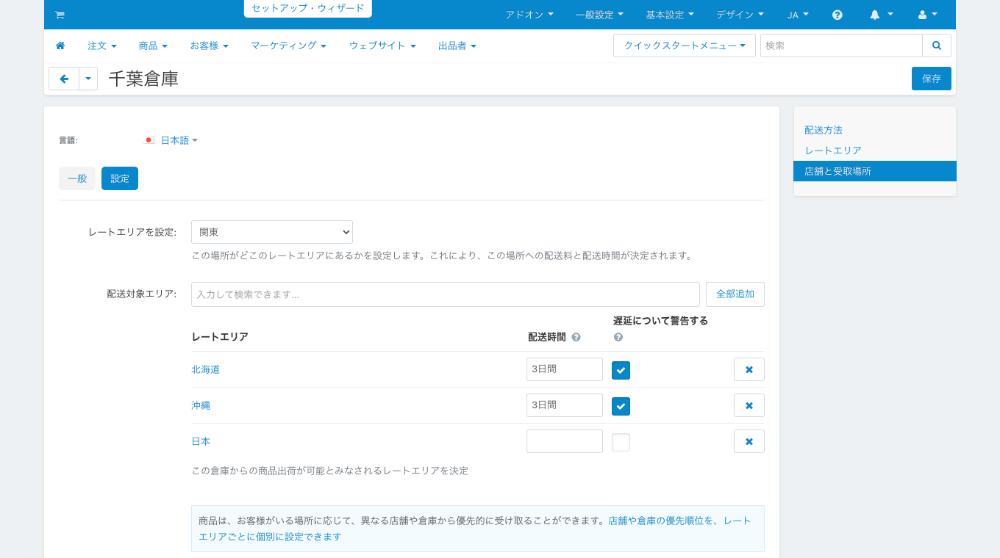The width and height of the screenshot is (1000, 558).
Task: Switch to the 設定 tab
Action: 120,179
